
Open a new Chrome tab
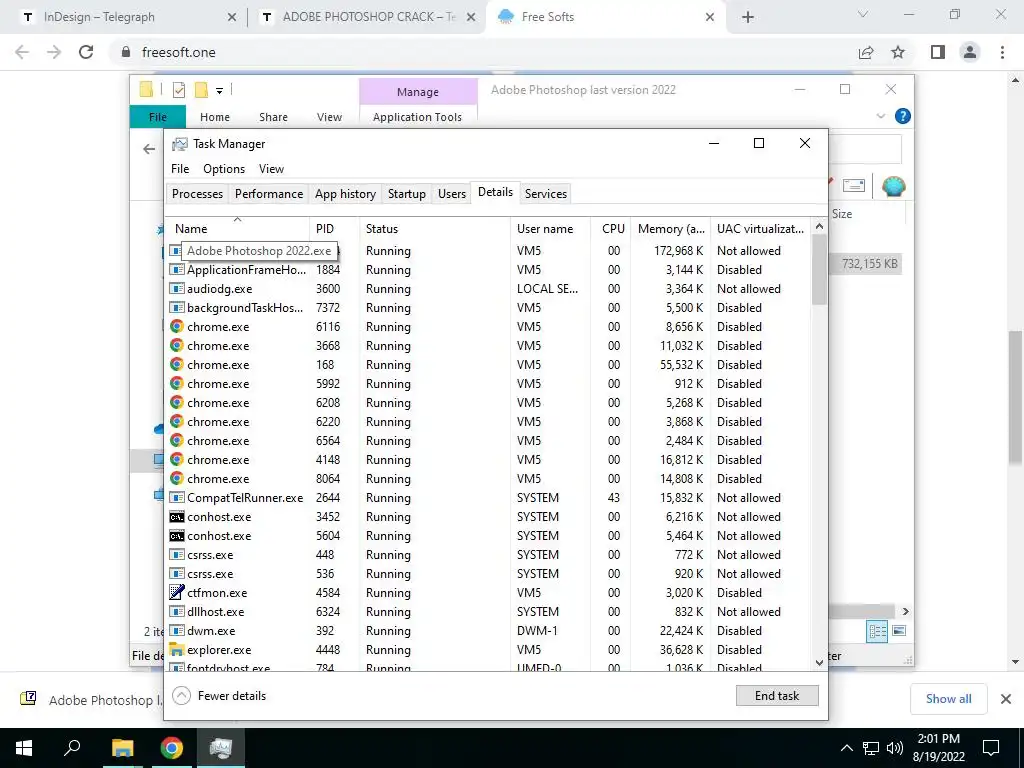pos(748,18)
